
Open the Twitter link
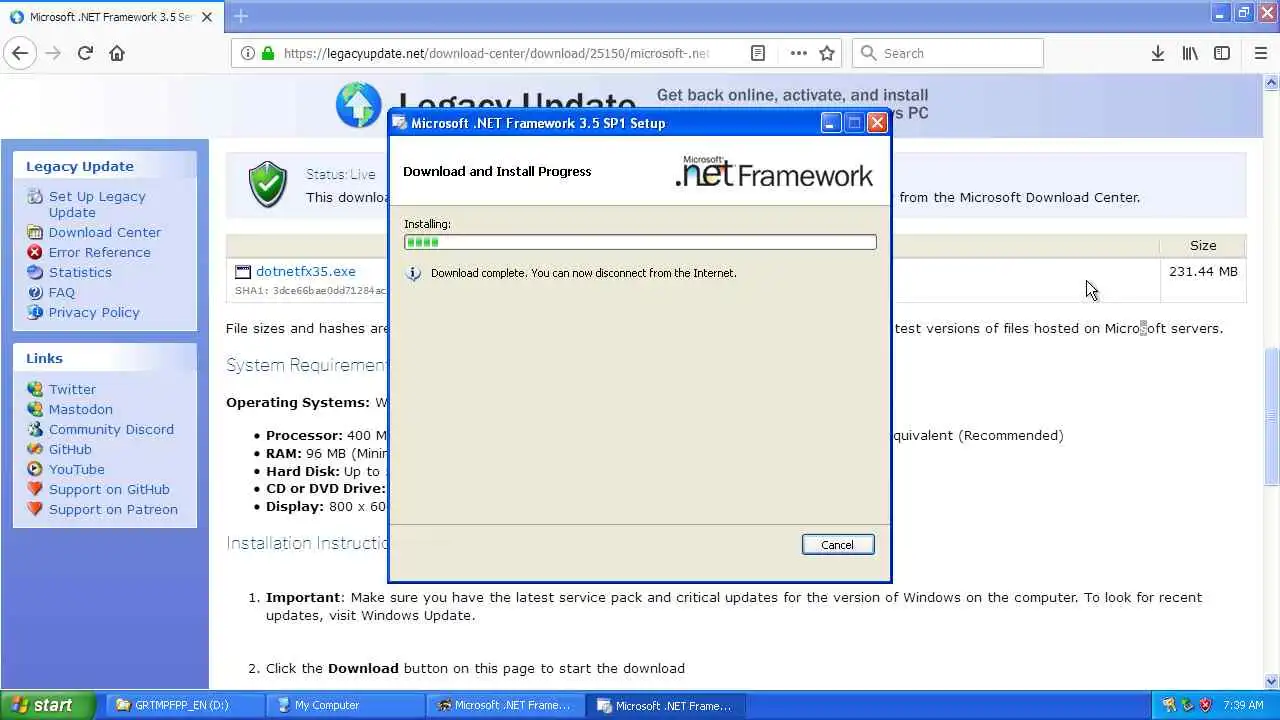pyautogui.click(x=72, y=389)
